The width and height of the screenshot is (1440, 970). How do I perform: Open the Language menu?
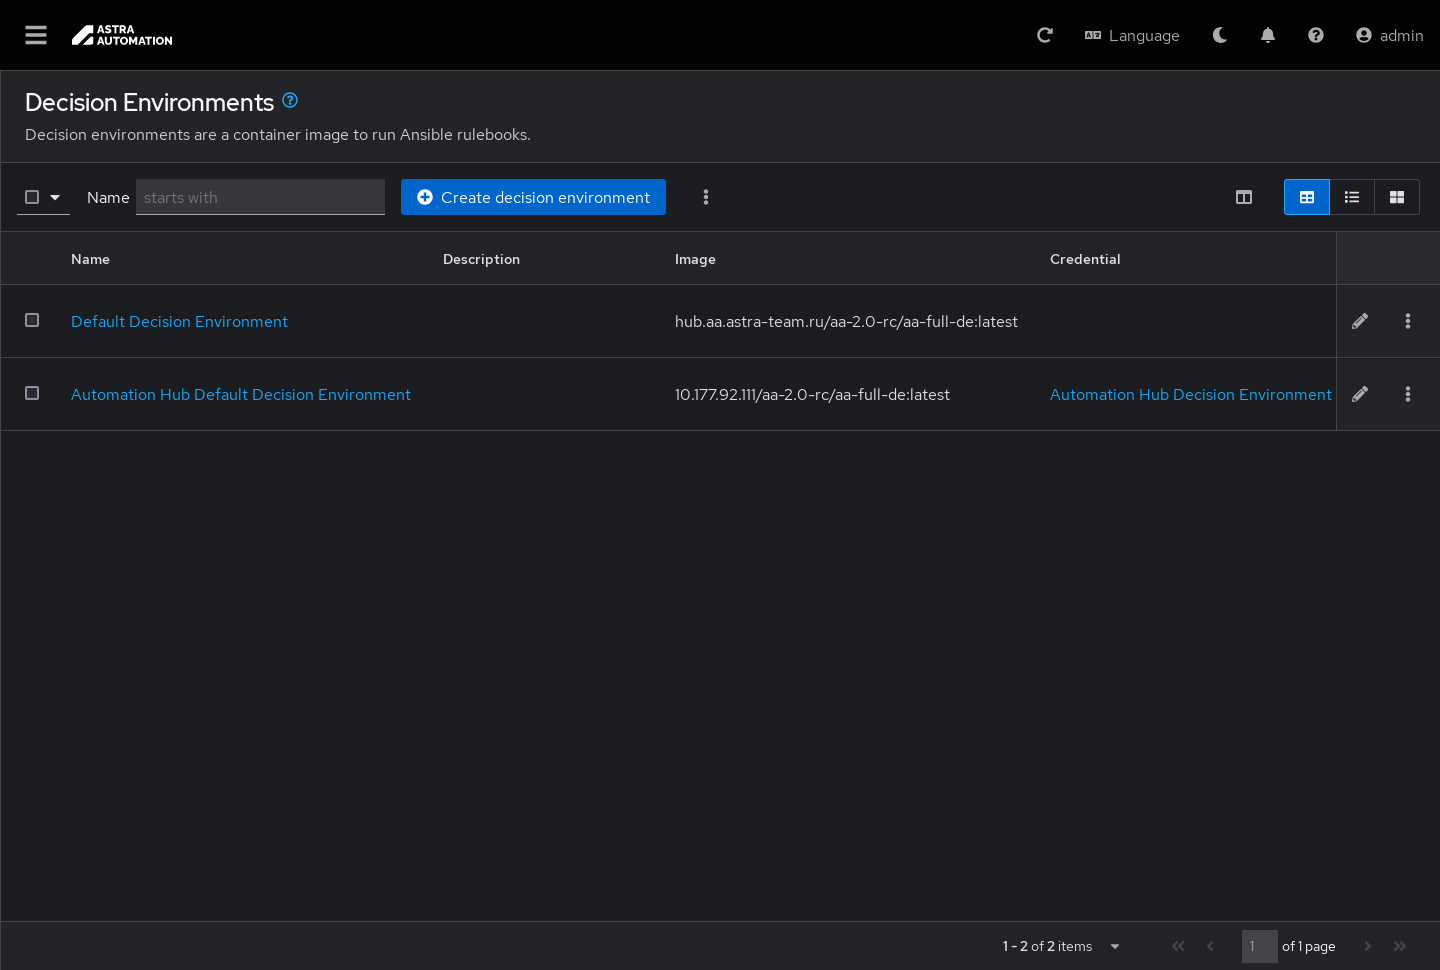[x=1132, y=35]
